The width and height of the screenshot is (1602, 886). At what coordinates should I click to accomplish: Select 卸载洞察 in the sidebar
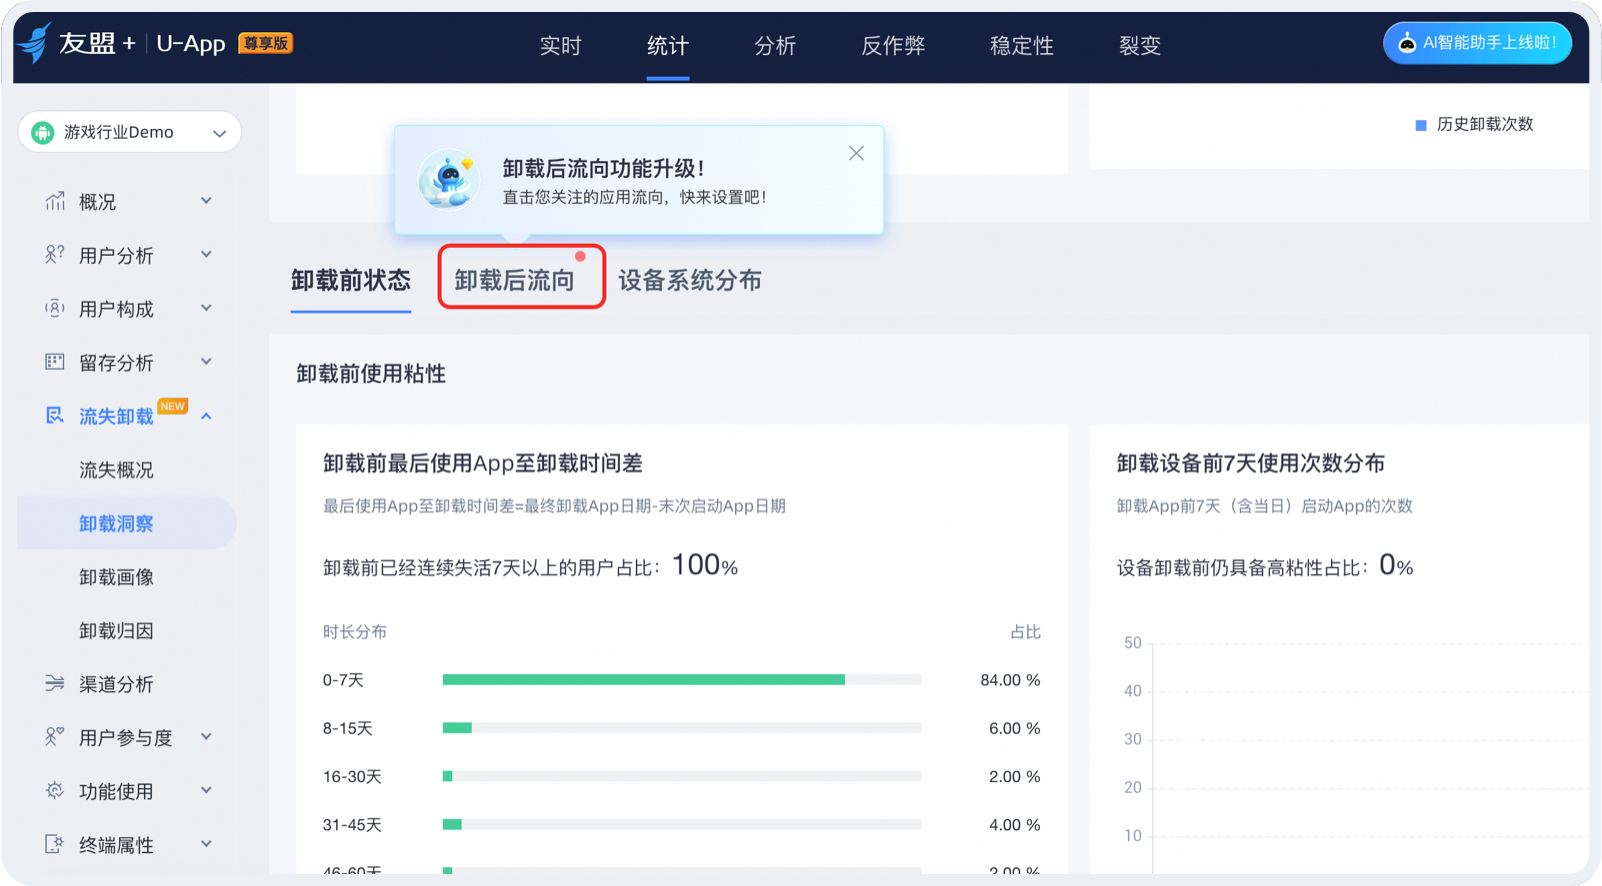tap(127, 523)
